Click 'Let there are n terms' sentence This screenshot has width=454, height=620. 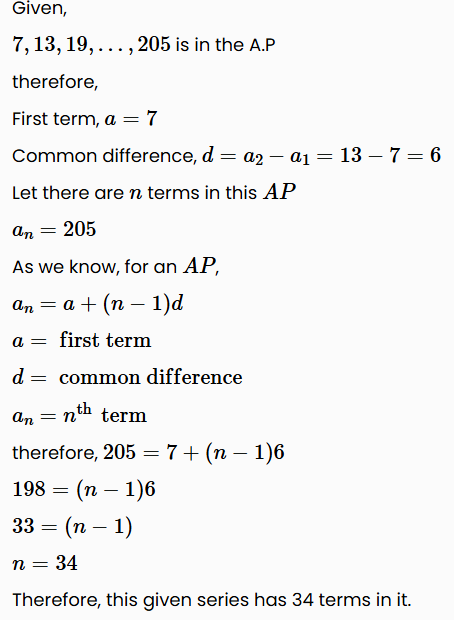pos(154,193)
